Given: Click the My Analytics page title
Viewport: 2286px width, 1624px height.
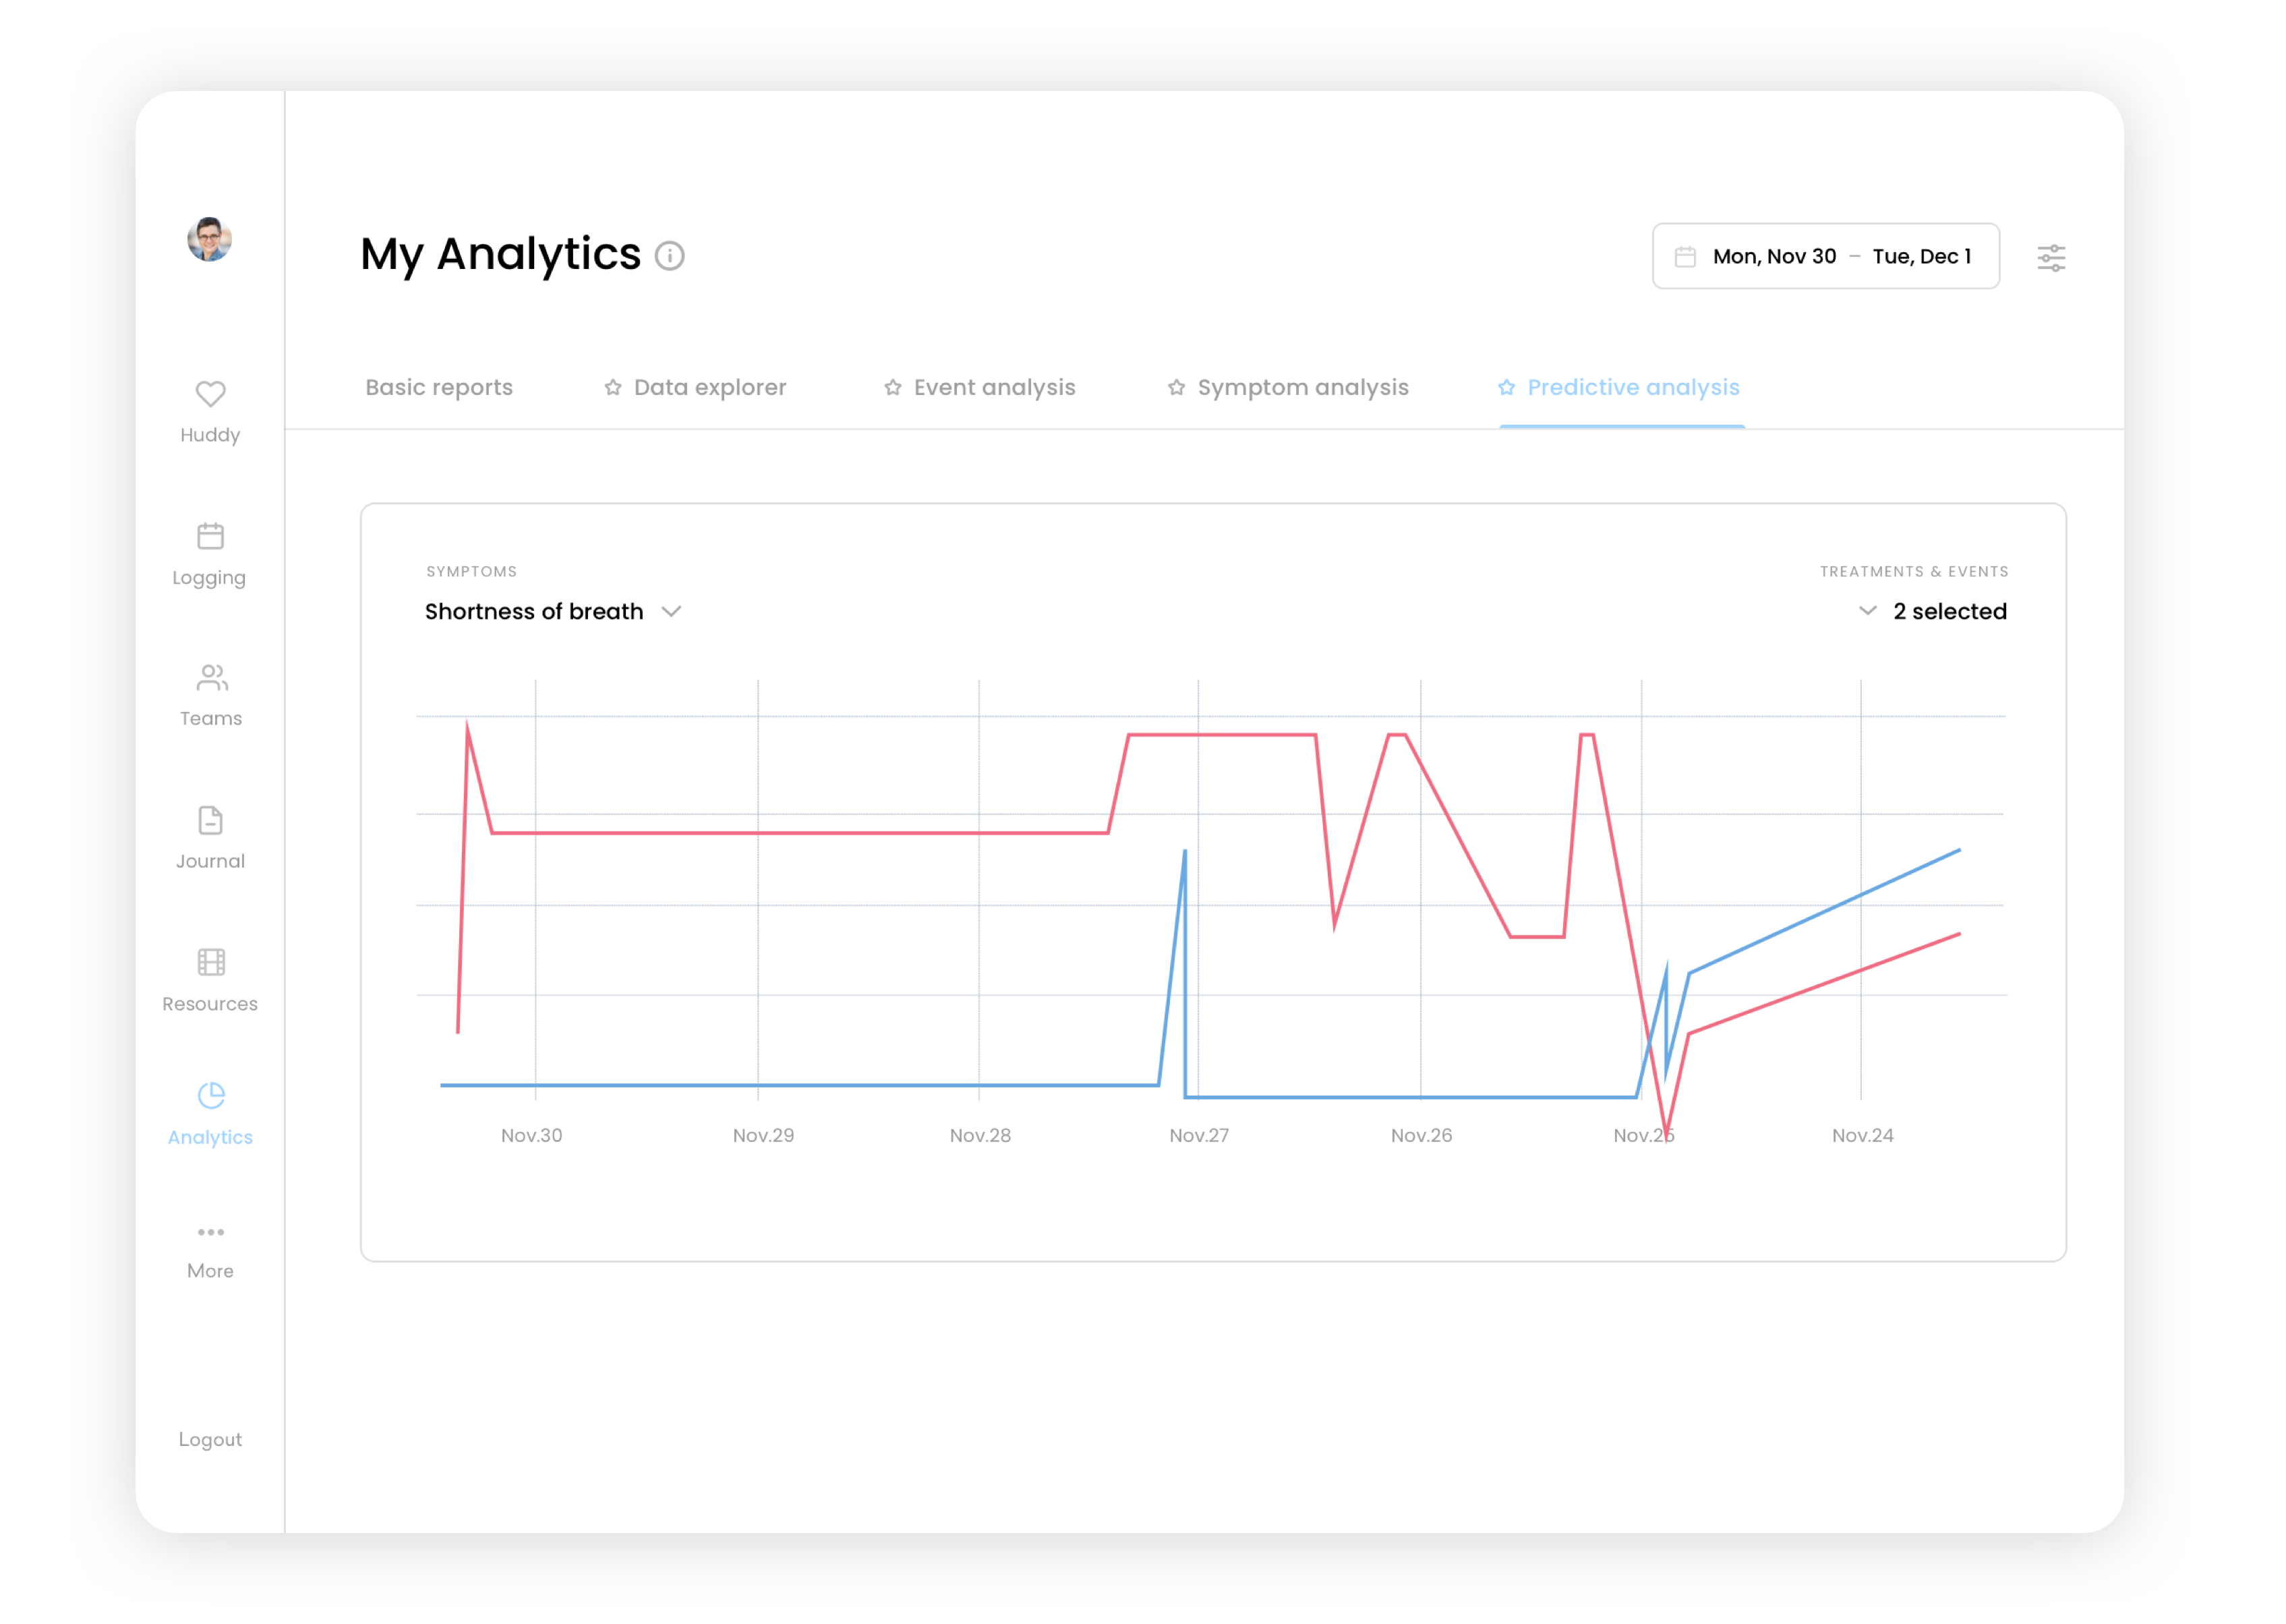Looking at the screenshot, I should [500, 254].
